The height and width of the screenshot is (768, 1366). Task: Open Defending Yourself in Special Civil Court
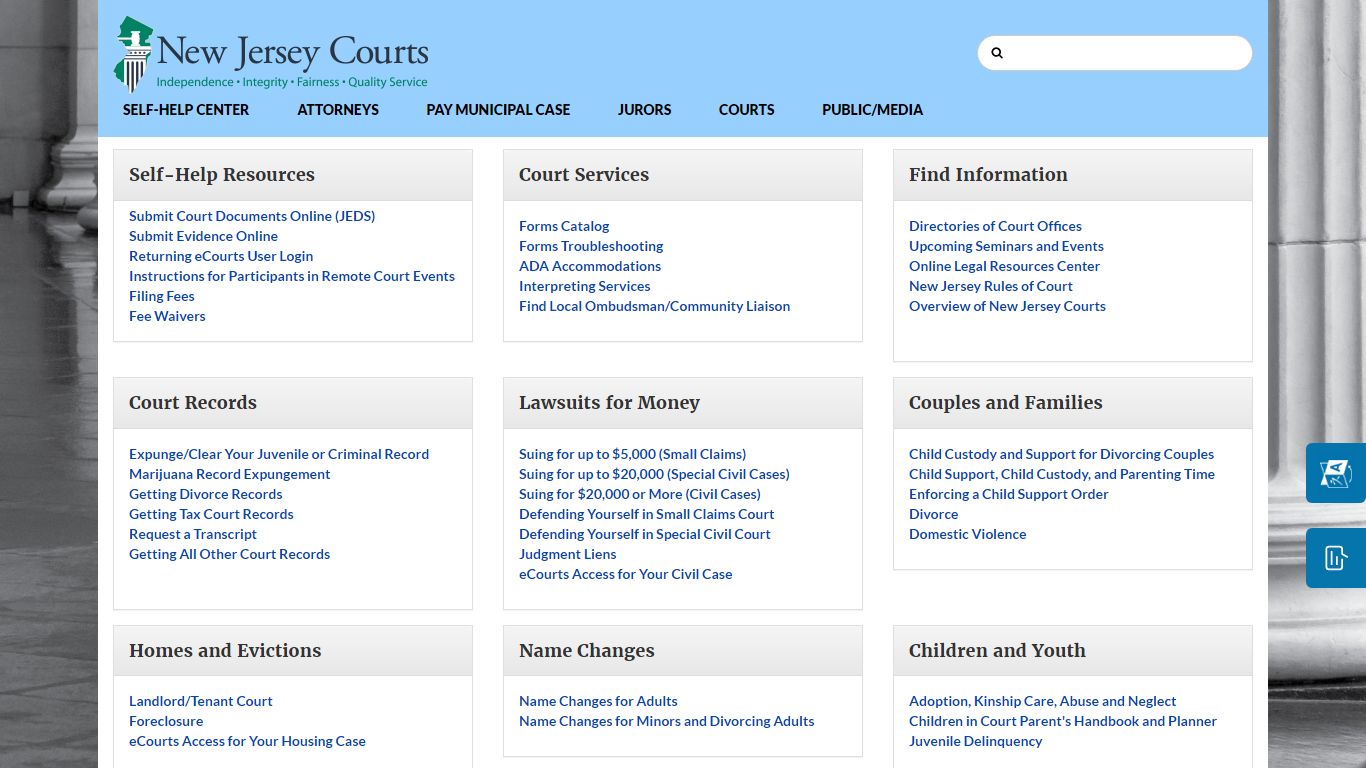tap(644, 534)
